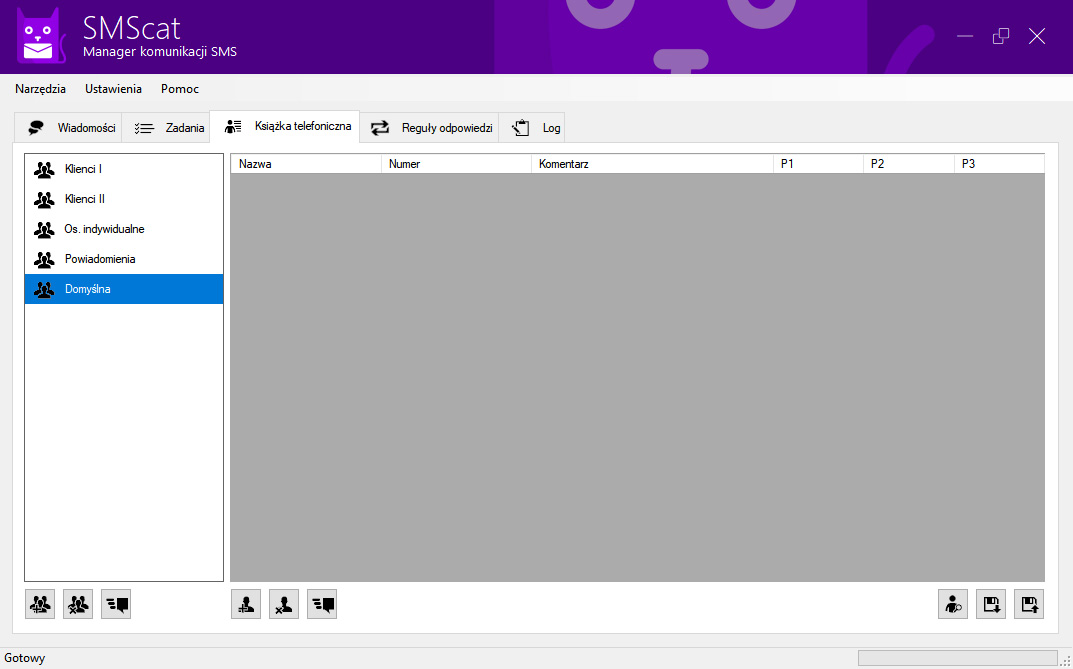The height and width of the screenshot is (669, 1073).
Task: Click the P3 column header
Action: click(x=999, y=164)
